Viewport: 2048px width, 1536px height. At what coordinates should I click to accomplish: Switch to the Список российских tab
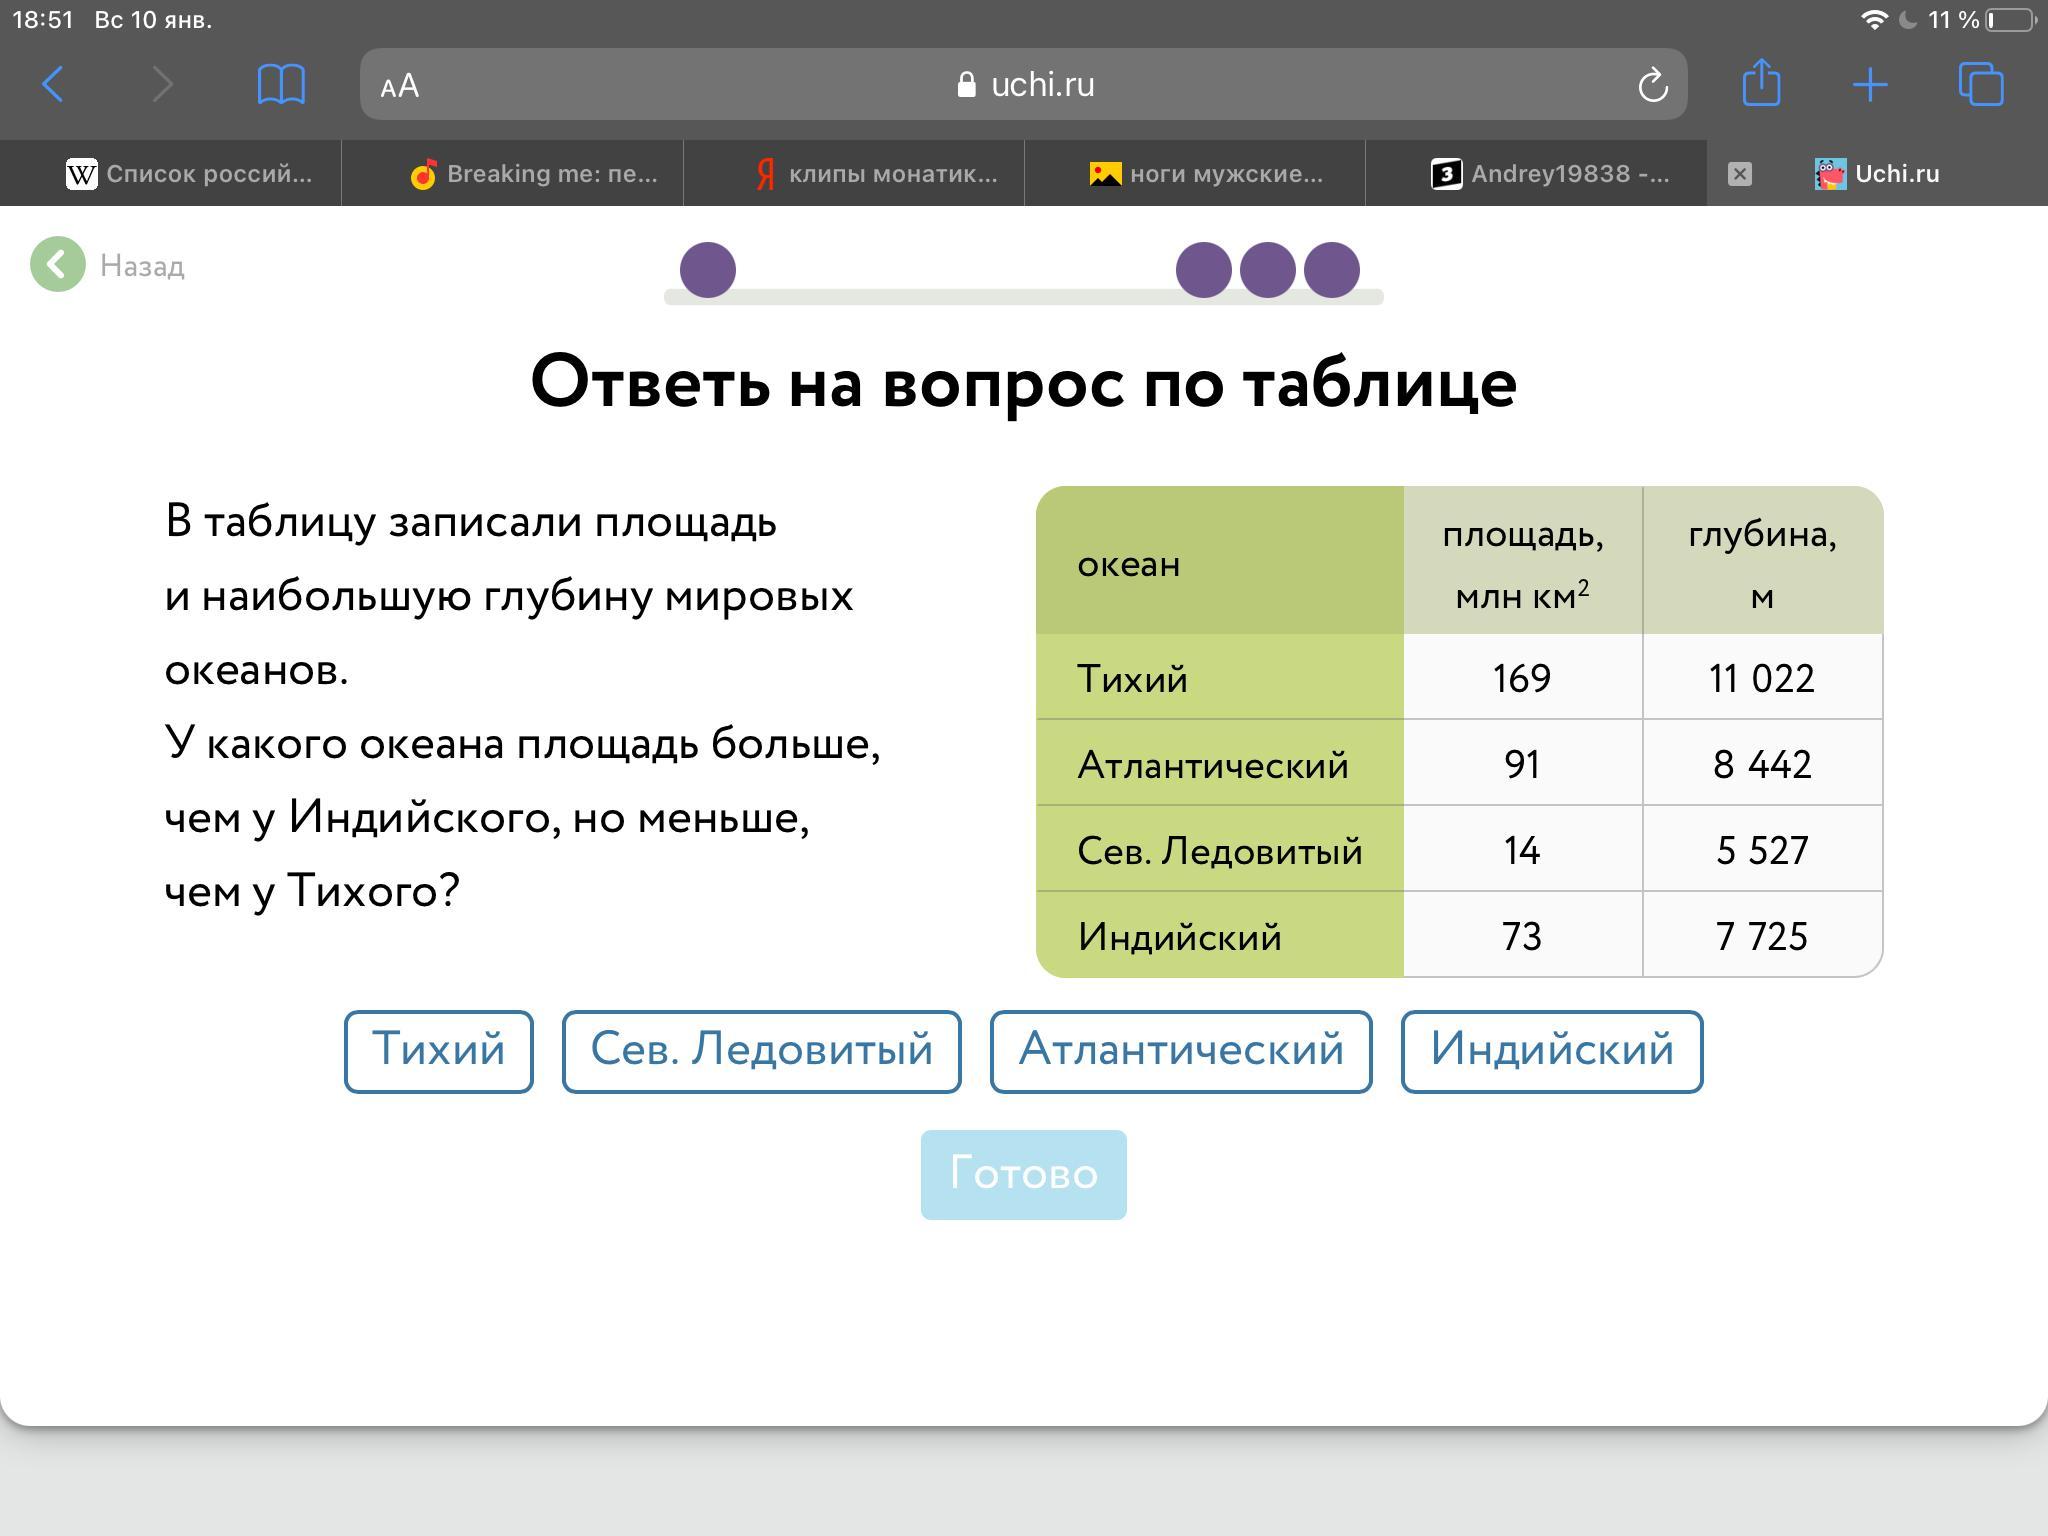(190, 174)
